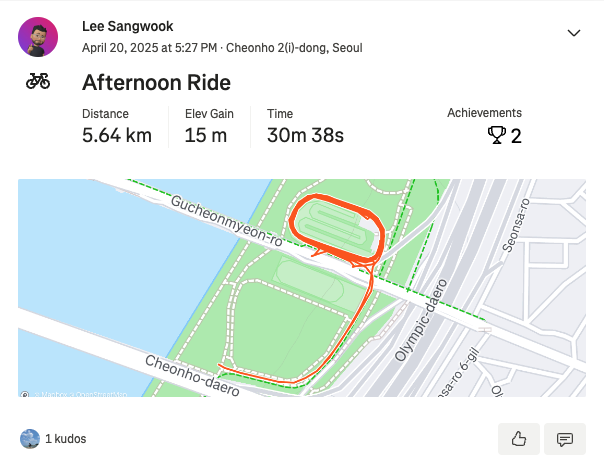Image resolution: width=604 pixels, height=470 pixels.
Task: View the 1 kudos list
Action: pyautogui.click(x=65, y=439)
